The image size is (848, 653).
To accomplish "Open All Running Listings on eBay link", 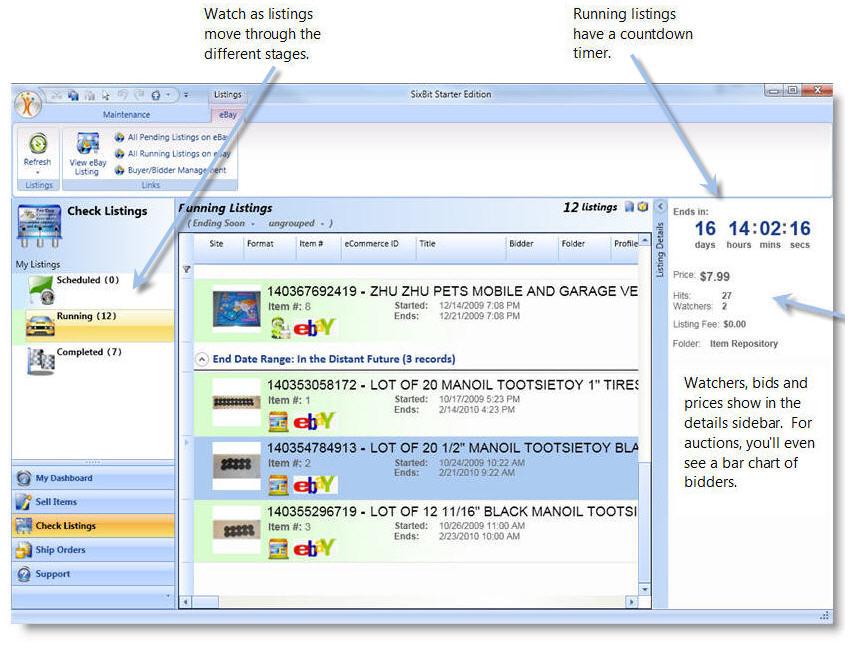I will point(173,154).
